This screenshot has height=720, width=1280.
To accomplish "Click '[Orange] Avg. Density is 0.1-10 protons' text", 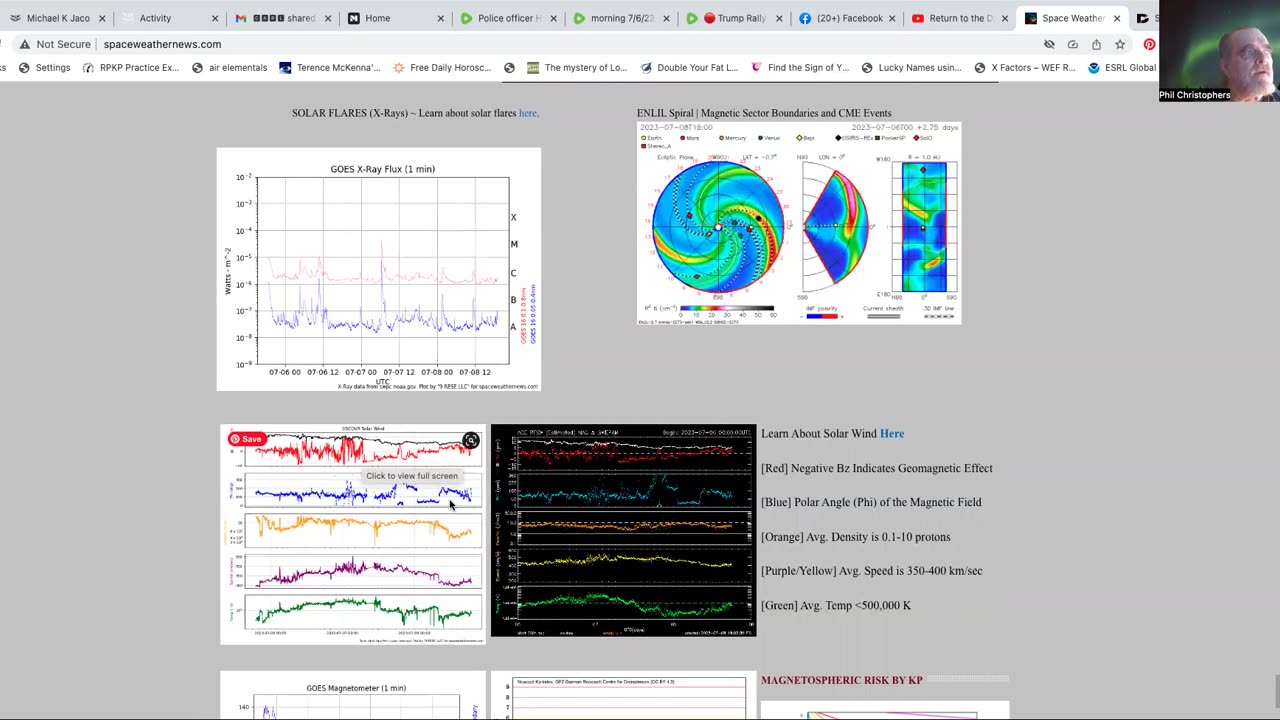I will click(x=856, y=537).
